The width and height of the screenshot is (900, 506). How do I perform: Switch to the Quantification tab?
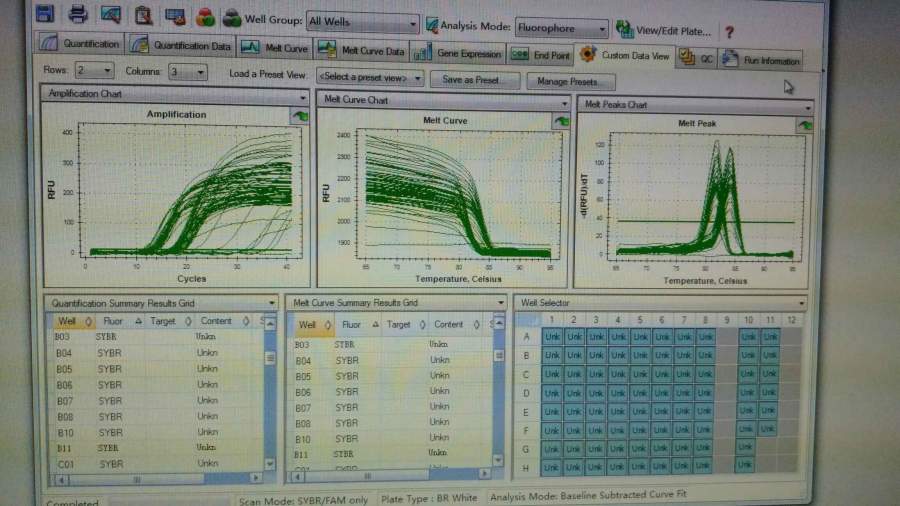79,44
